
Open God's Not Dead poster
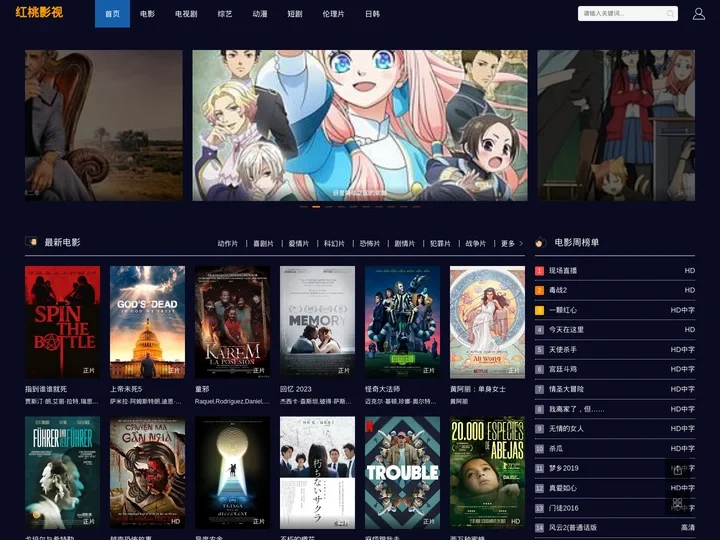click(147, 322)
